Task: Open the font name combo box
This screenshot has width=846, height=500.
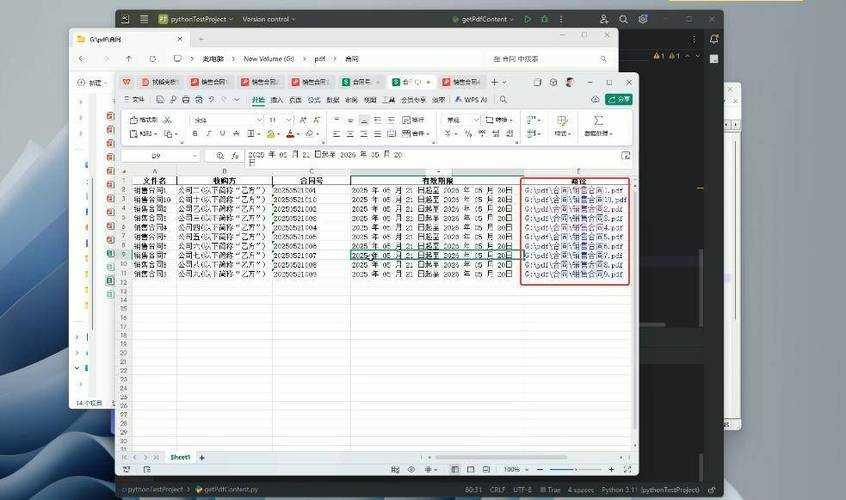Action: (x=227, y=120)
